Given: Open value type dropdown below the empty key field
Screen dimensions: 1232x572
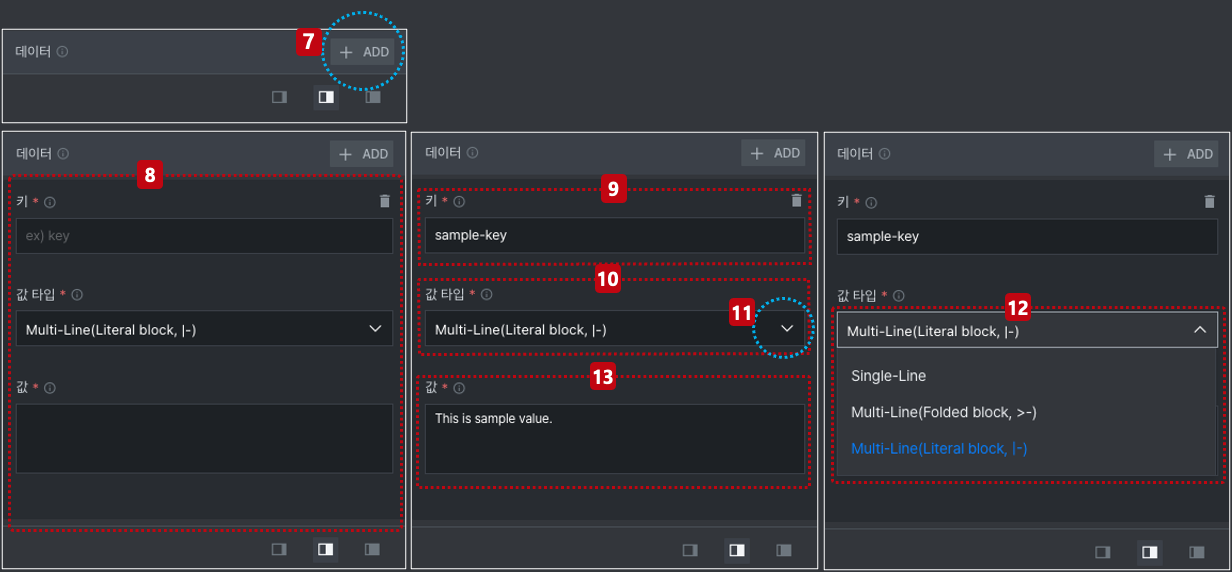Looking at the screenshot, I should (x=204, y=329).
